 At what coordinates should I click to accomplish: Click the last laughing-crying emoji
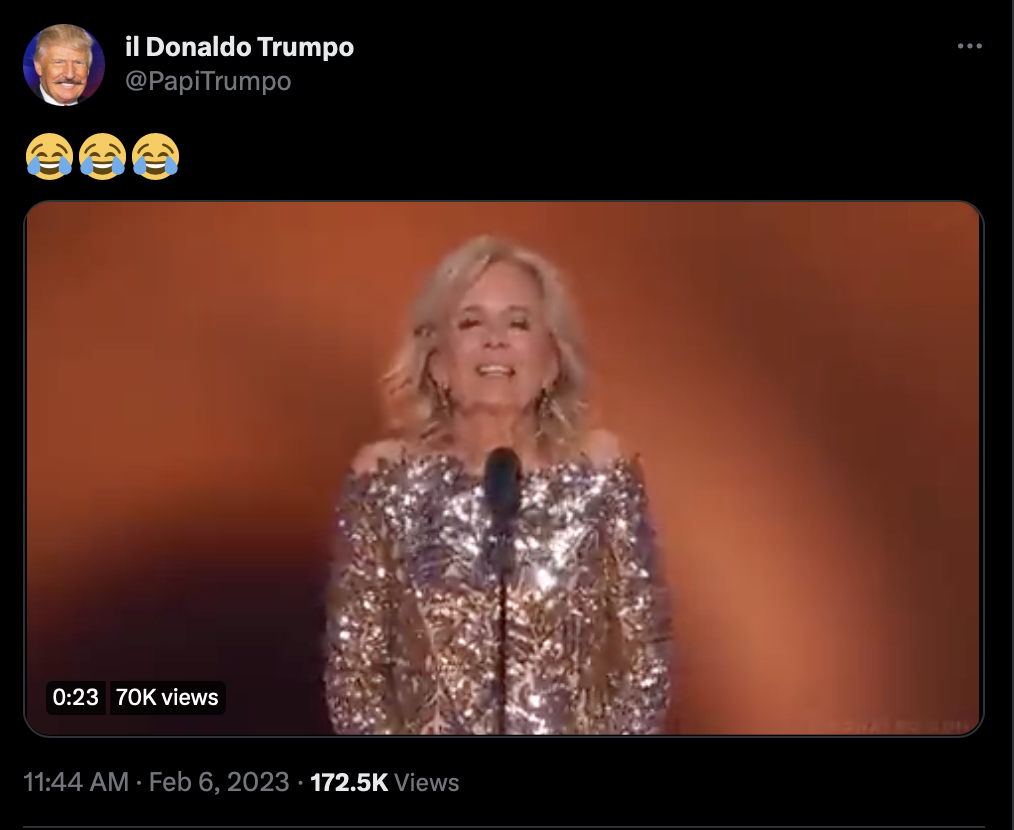[x=155, y=157]
